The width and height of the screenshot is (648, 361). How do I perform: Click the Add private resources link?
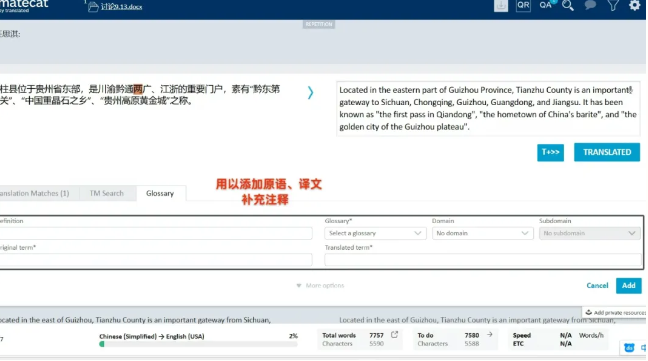pos(619,313)
